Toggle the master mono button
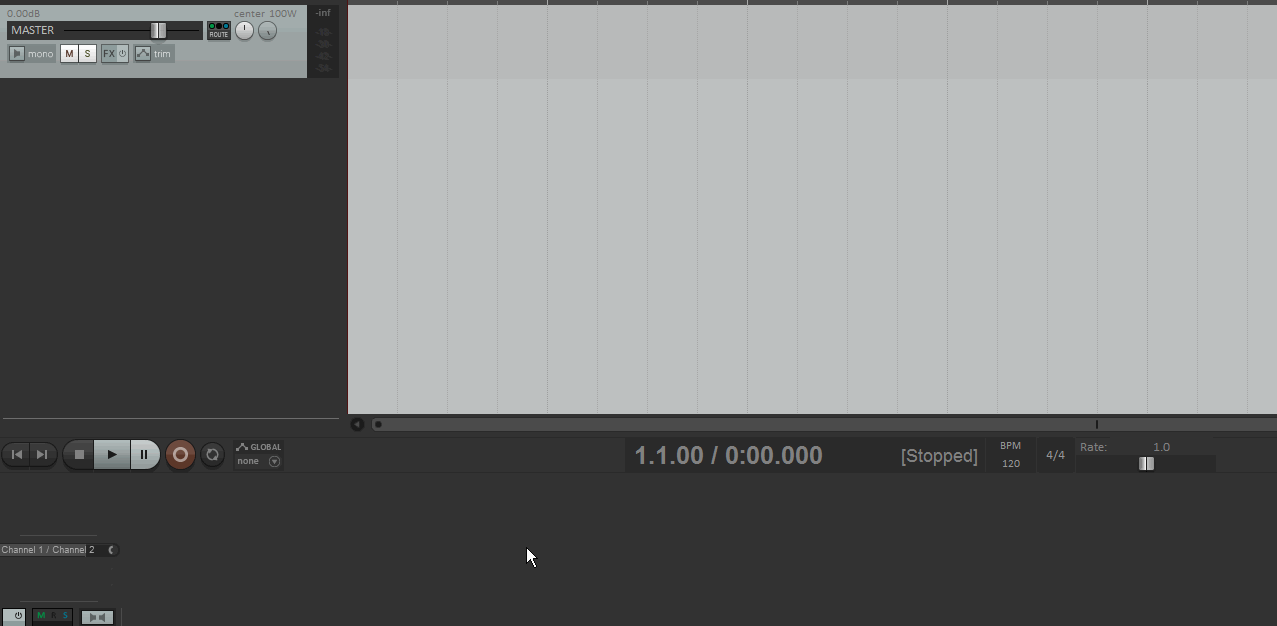The width and height of the screenshot is (1277, 626). (x=32, y=54)
